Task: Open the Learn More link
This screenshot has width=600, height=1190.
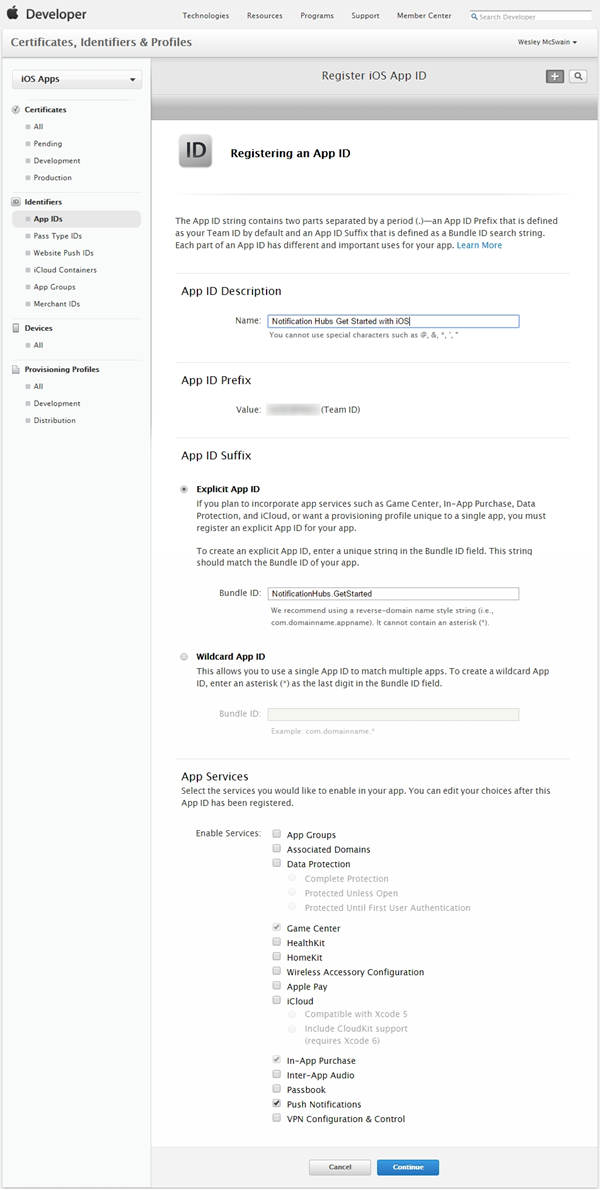Action: click(479, 245)
